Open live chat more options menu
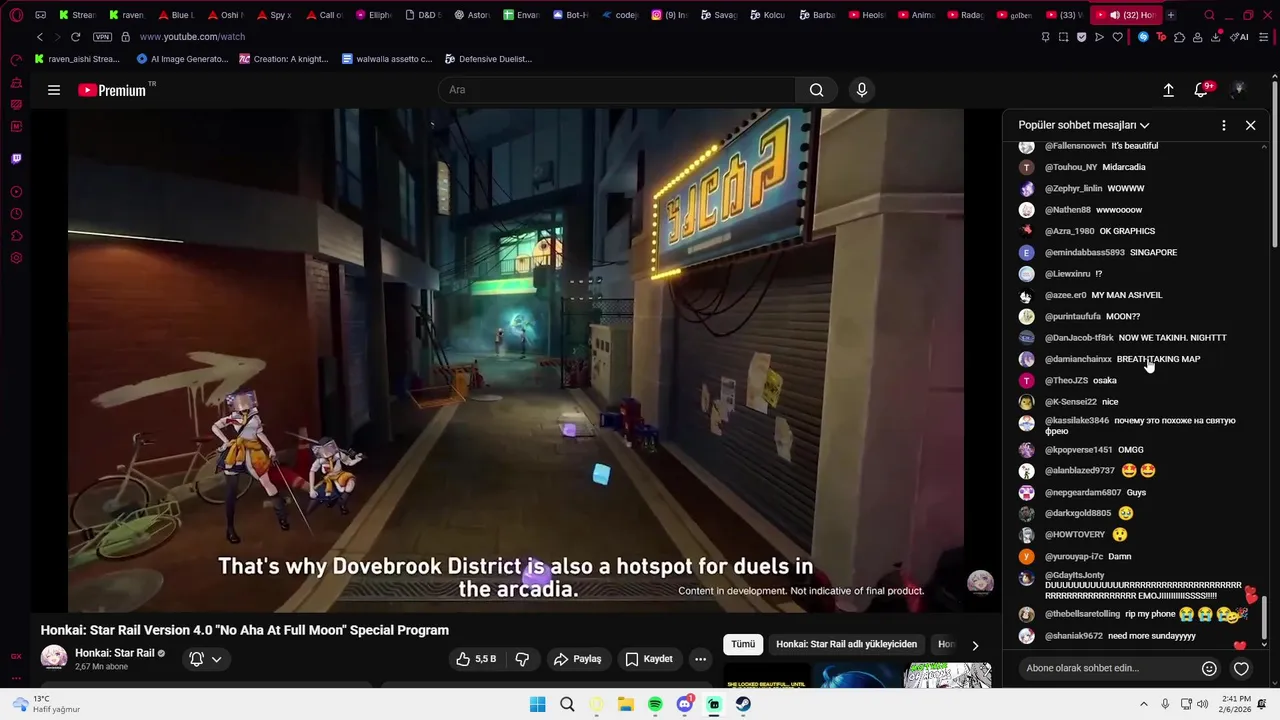 1223,125
